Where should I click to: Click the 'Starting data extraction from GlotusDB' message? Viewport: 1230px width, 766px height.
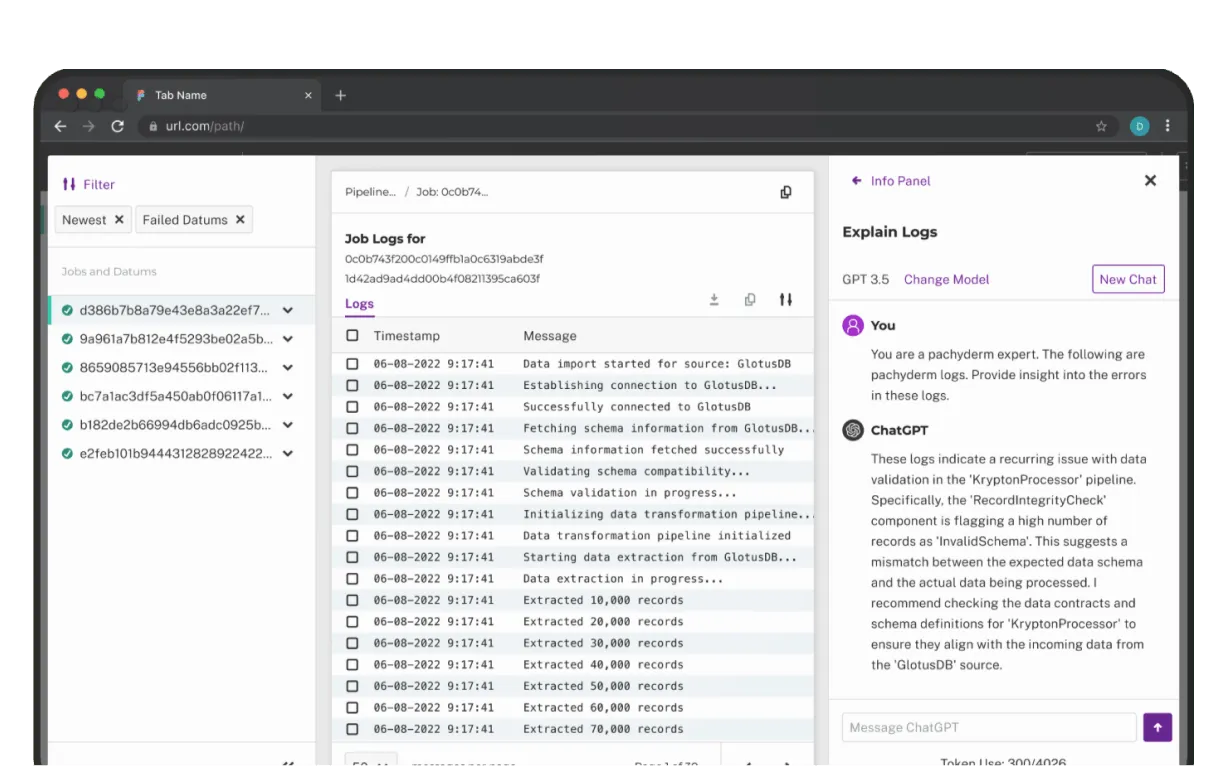click(660, 557)
